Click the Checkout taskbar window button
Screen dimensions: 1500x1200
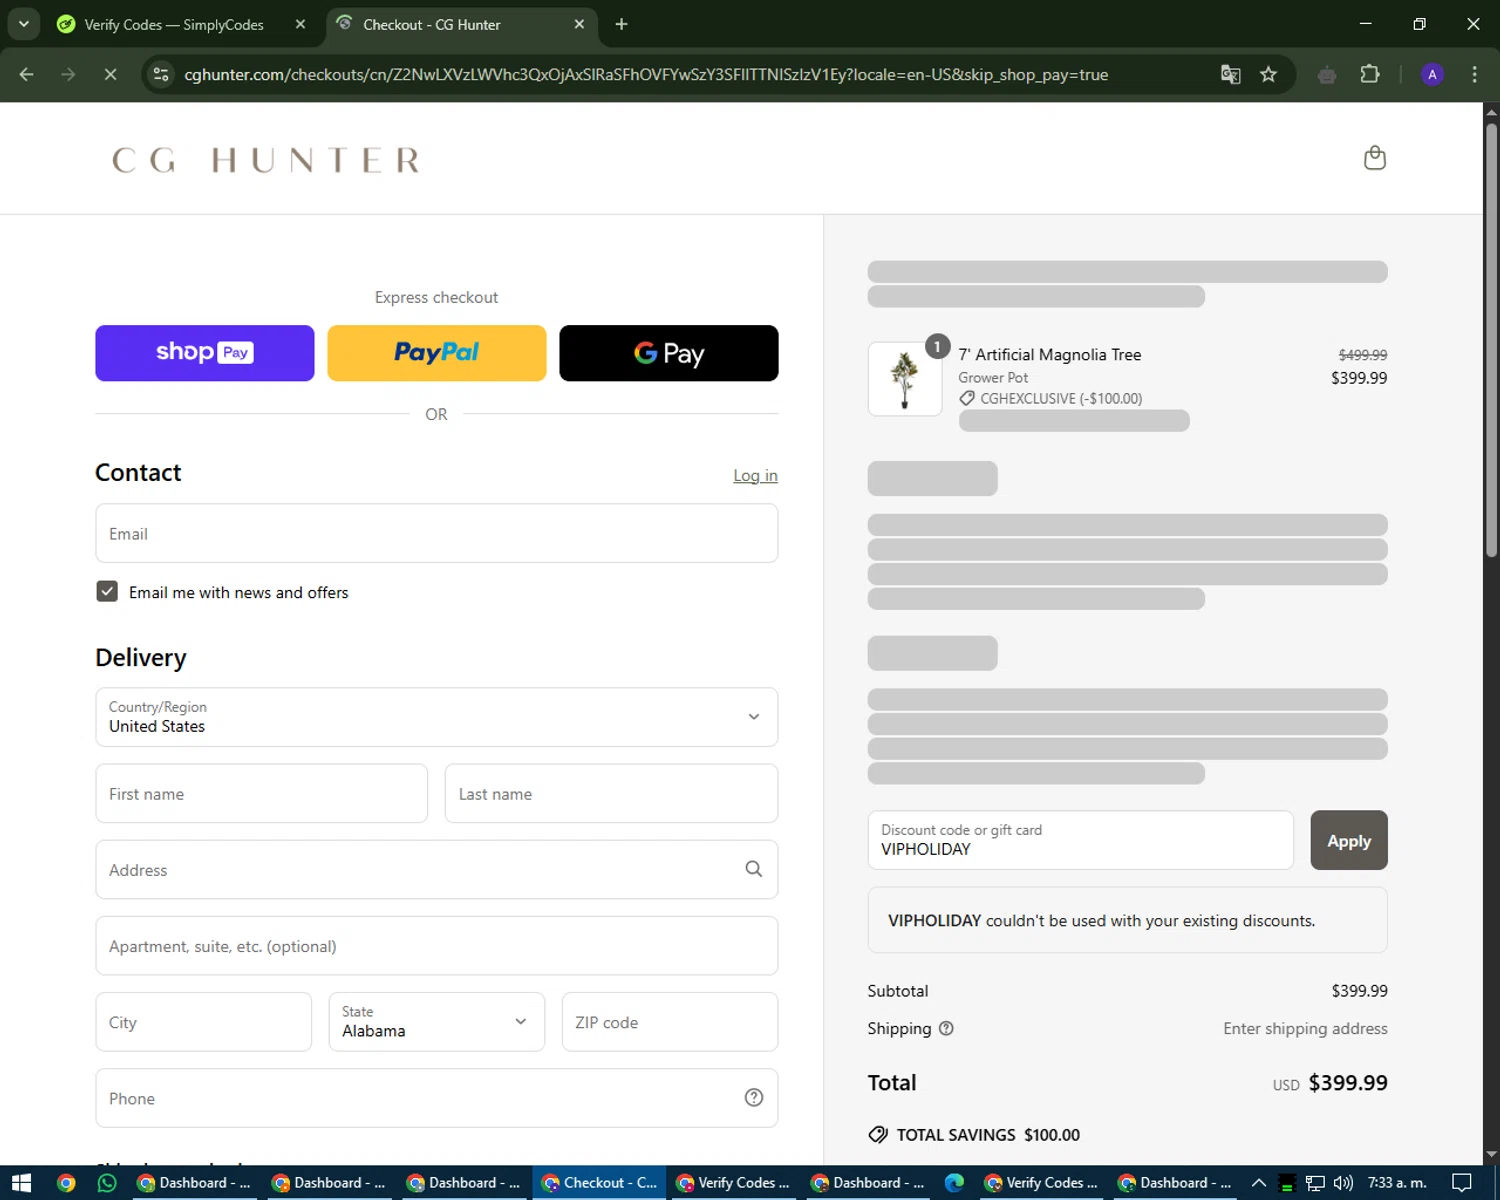click(600, 1183)
